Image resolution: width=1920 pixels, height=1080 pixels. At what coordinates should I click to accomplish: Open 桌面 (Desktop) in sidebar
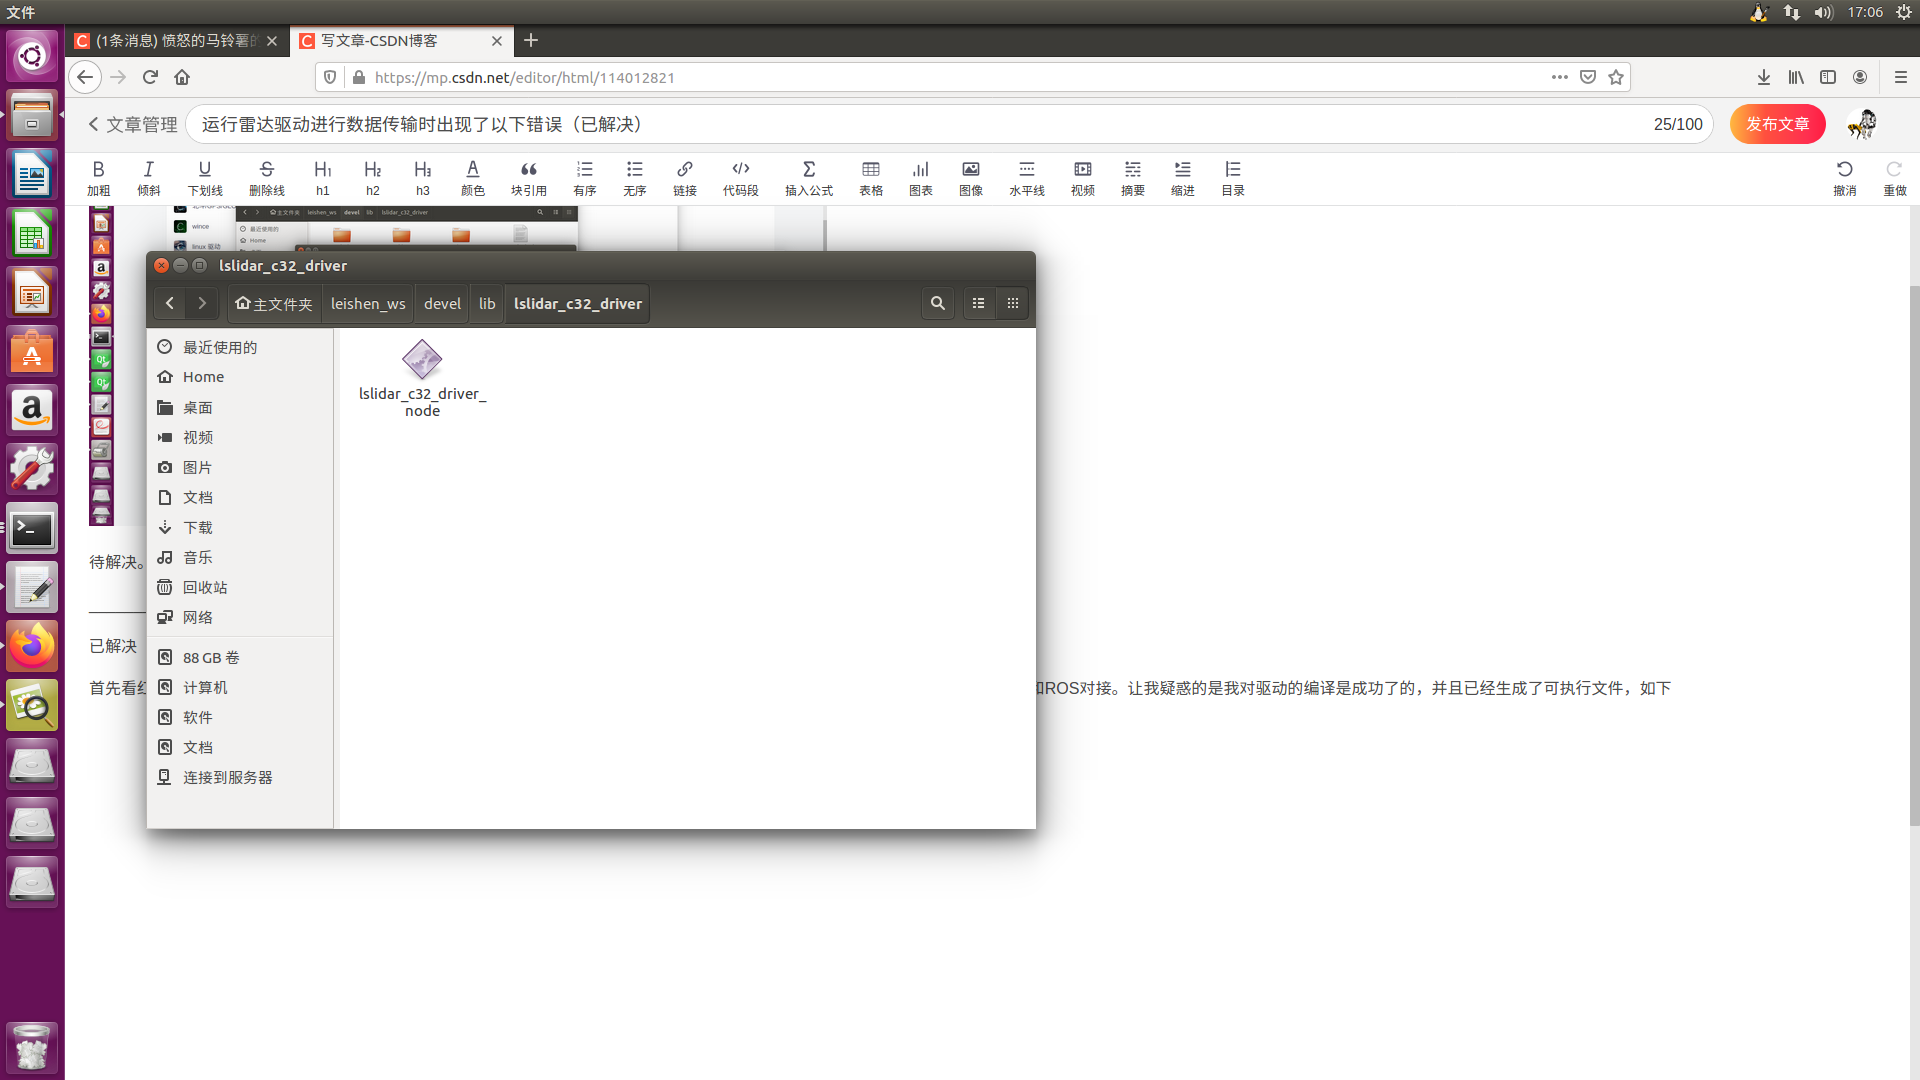[x=240, y=407]
